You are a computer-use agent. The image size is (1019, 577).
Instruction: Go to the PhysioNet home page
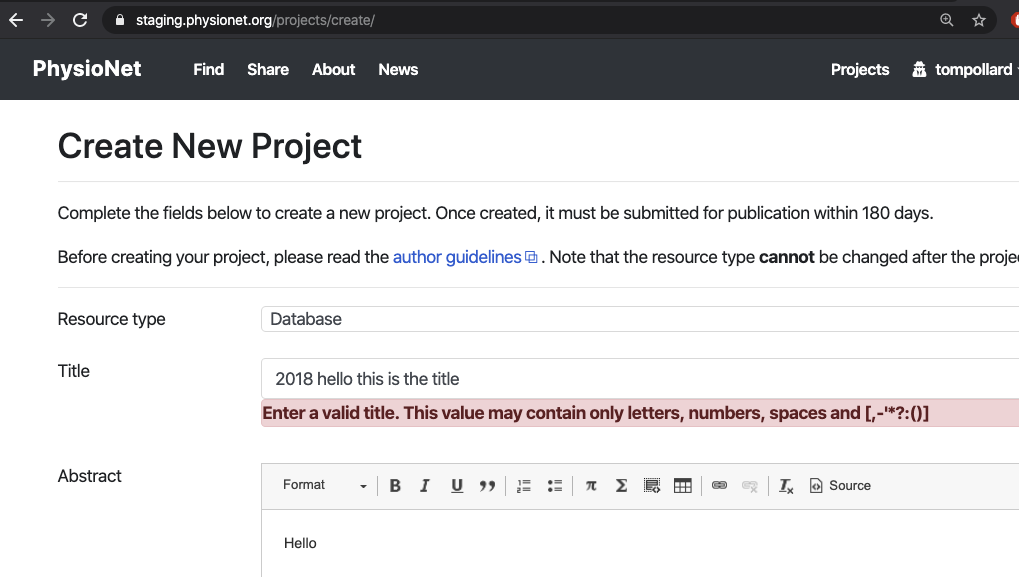click(x=87, y=69)
